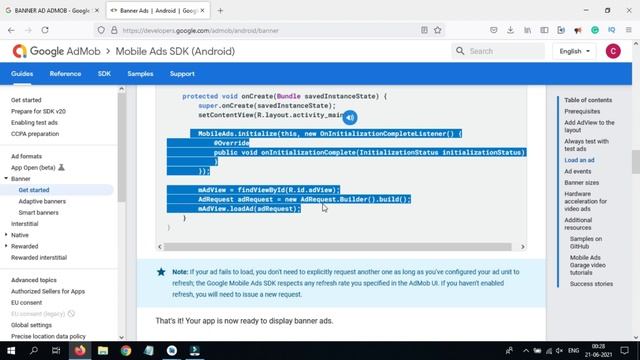640x360 pixels.
Task: Reload the current page
Action: [x=45, y=30]
